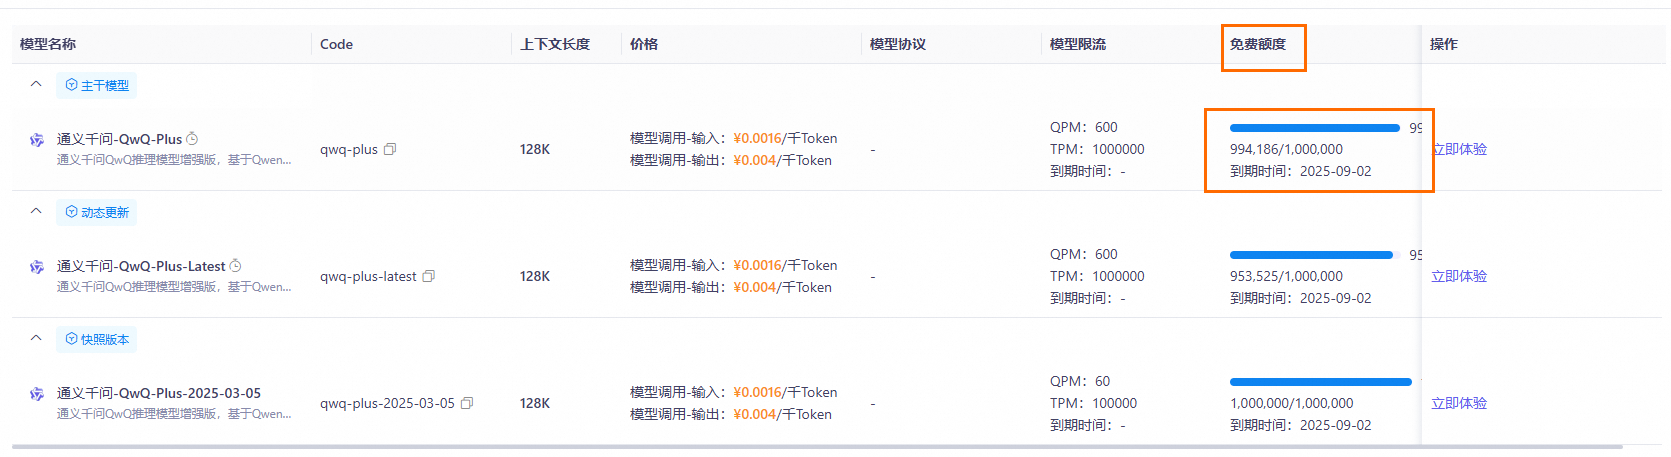Click the 动态更新 tag
1671x457 pixels.
tap(97, 212)
